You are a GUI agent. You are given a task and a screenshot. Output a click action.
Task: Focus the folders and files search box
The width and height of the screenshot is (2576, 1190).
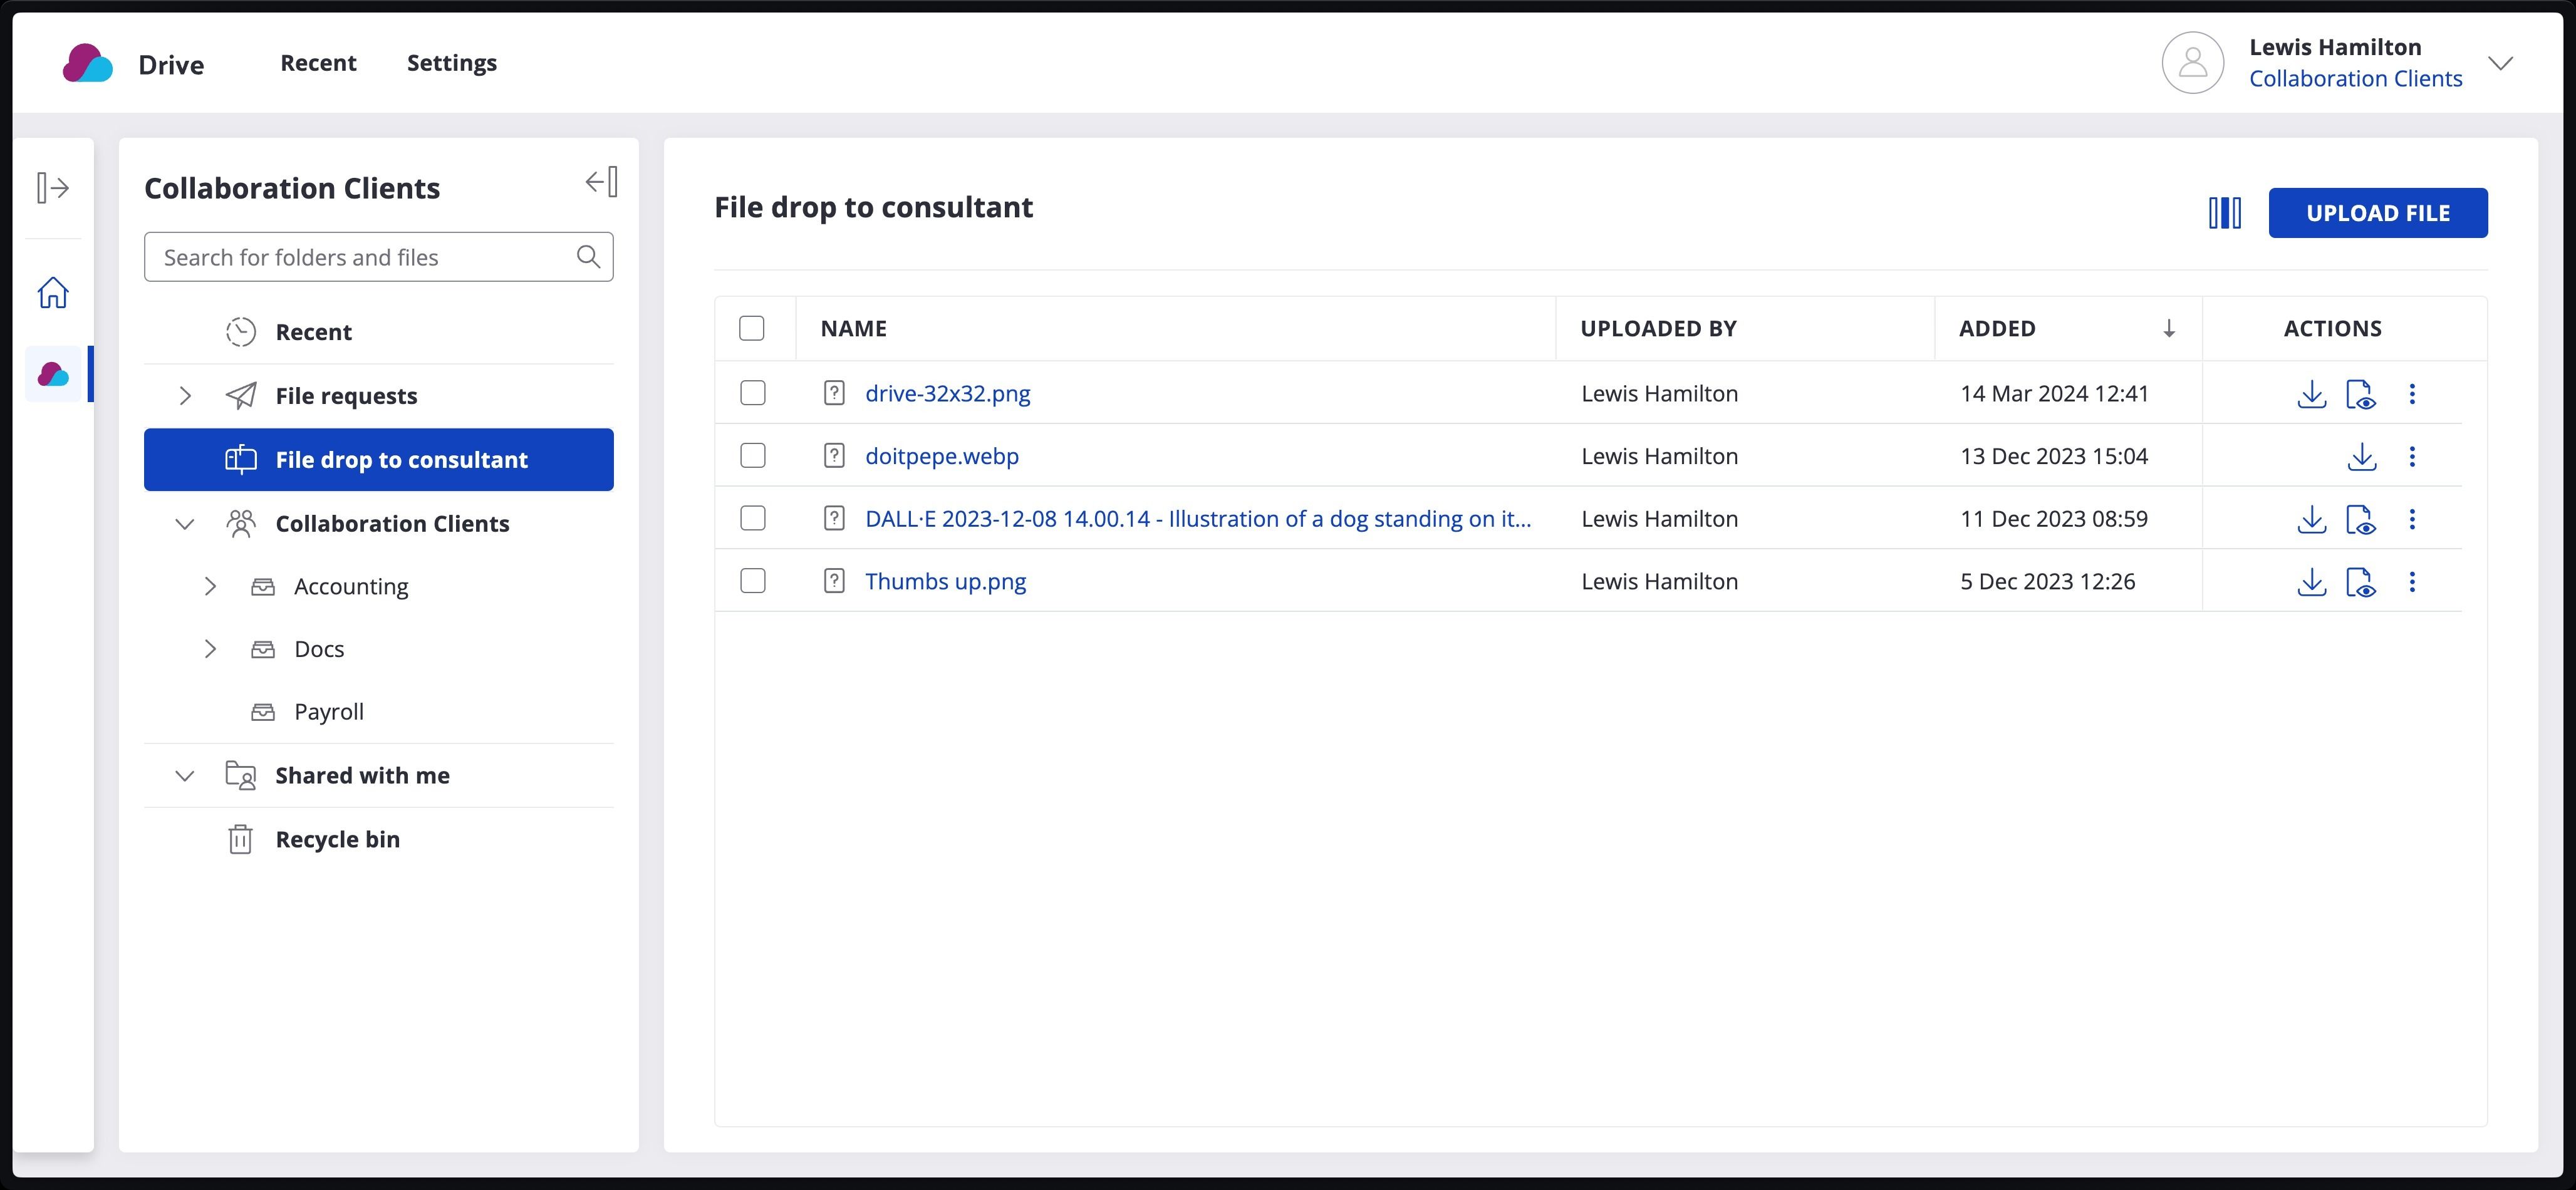click(360, 257)
